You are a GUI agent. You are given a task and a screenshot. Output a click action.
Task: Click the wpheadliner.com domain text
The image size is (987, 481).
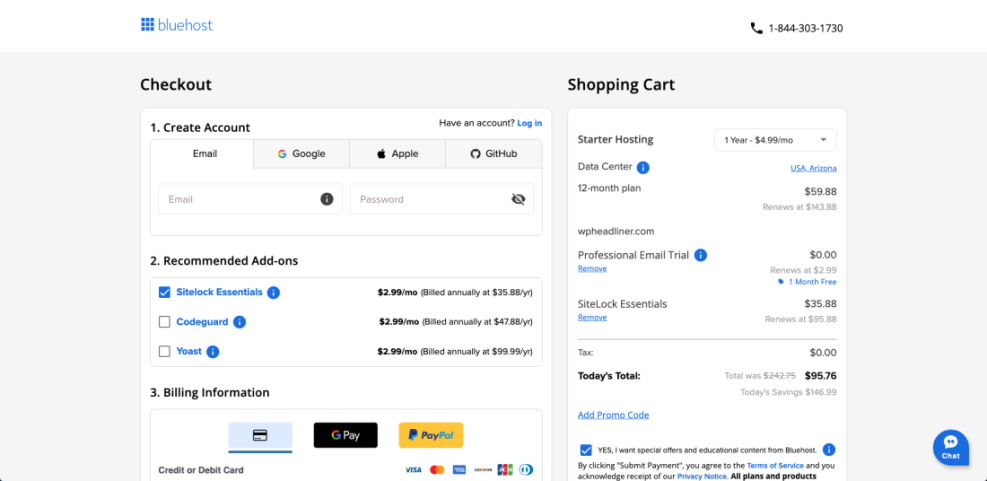pyautogui.click(x=616, y=231)
